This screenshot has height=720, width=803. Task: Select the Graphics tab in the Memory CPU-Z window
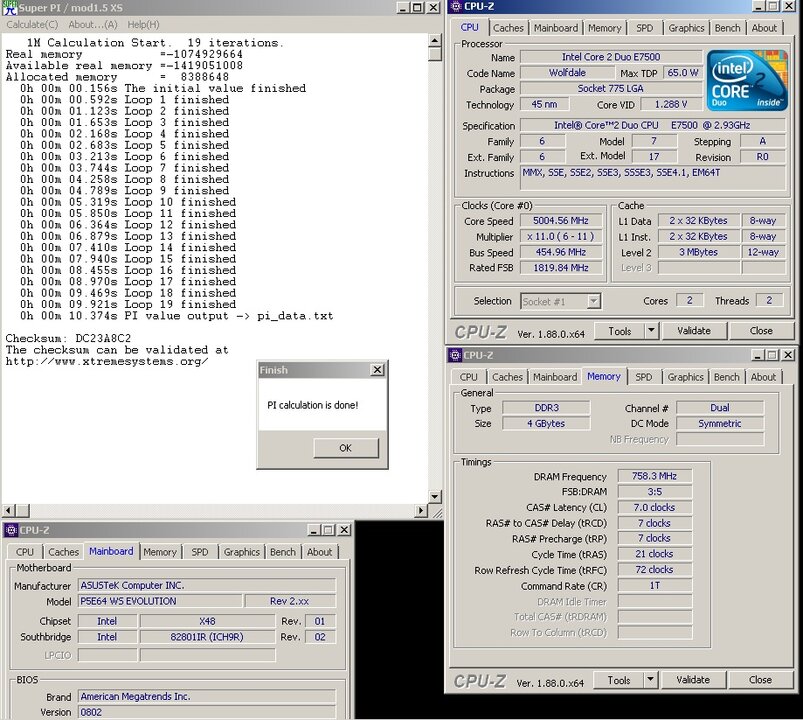[685, 377]
